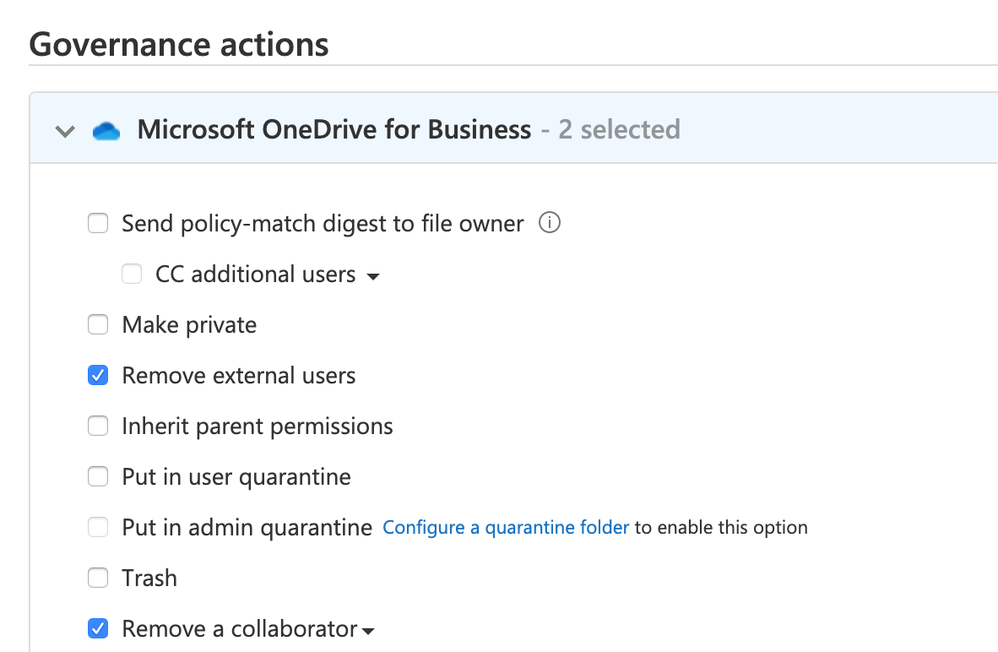Click the Governance actions heading
The image size is (998, 652).
pos(179,44)
